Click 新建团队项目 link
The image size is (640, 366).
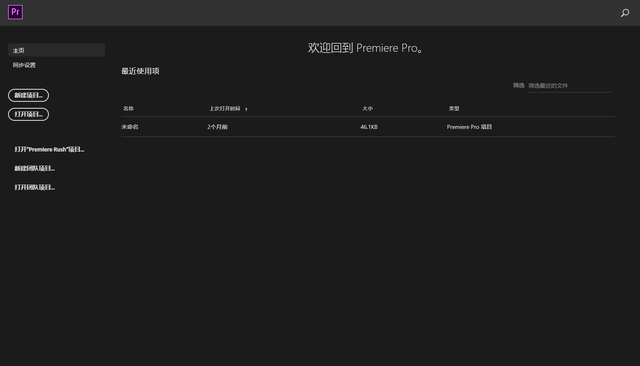tap(35, 168)
